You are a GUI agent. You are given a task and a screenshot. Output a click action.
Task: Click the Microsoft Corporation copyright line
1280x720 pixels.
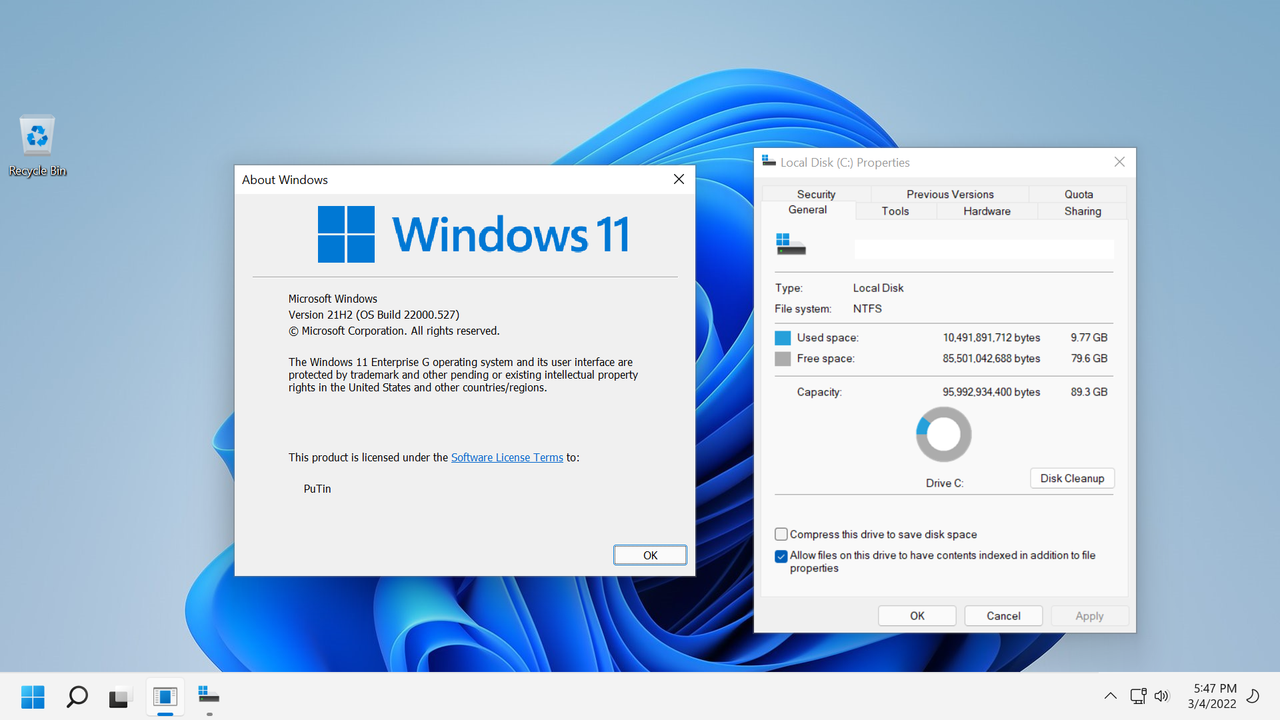pyautogui.click(x=394, y=331)
